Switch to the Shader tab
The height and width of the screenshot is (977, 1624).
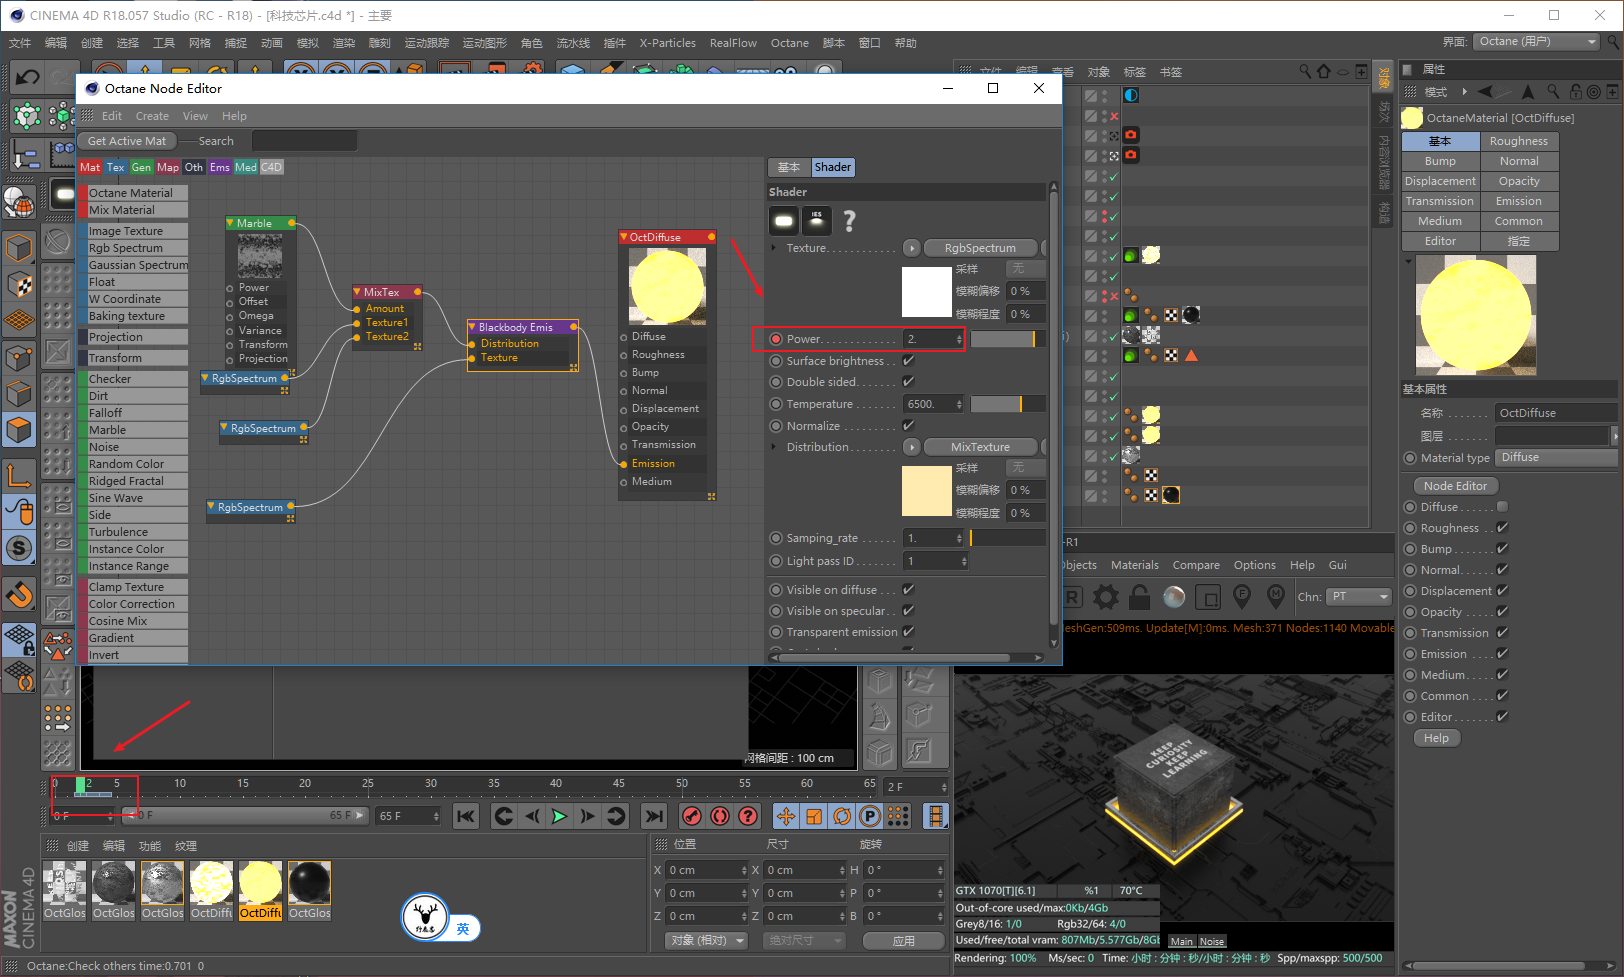(x=833, y=167)
